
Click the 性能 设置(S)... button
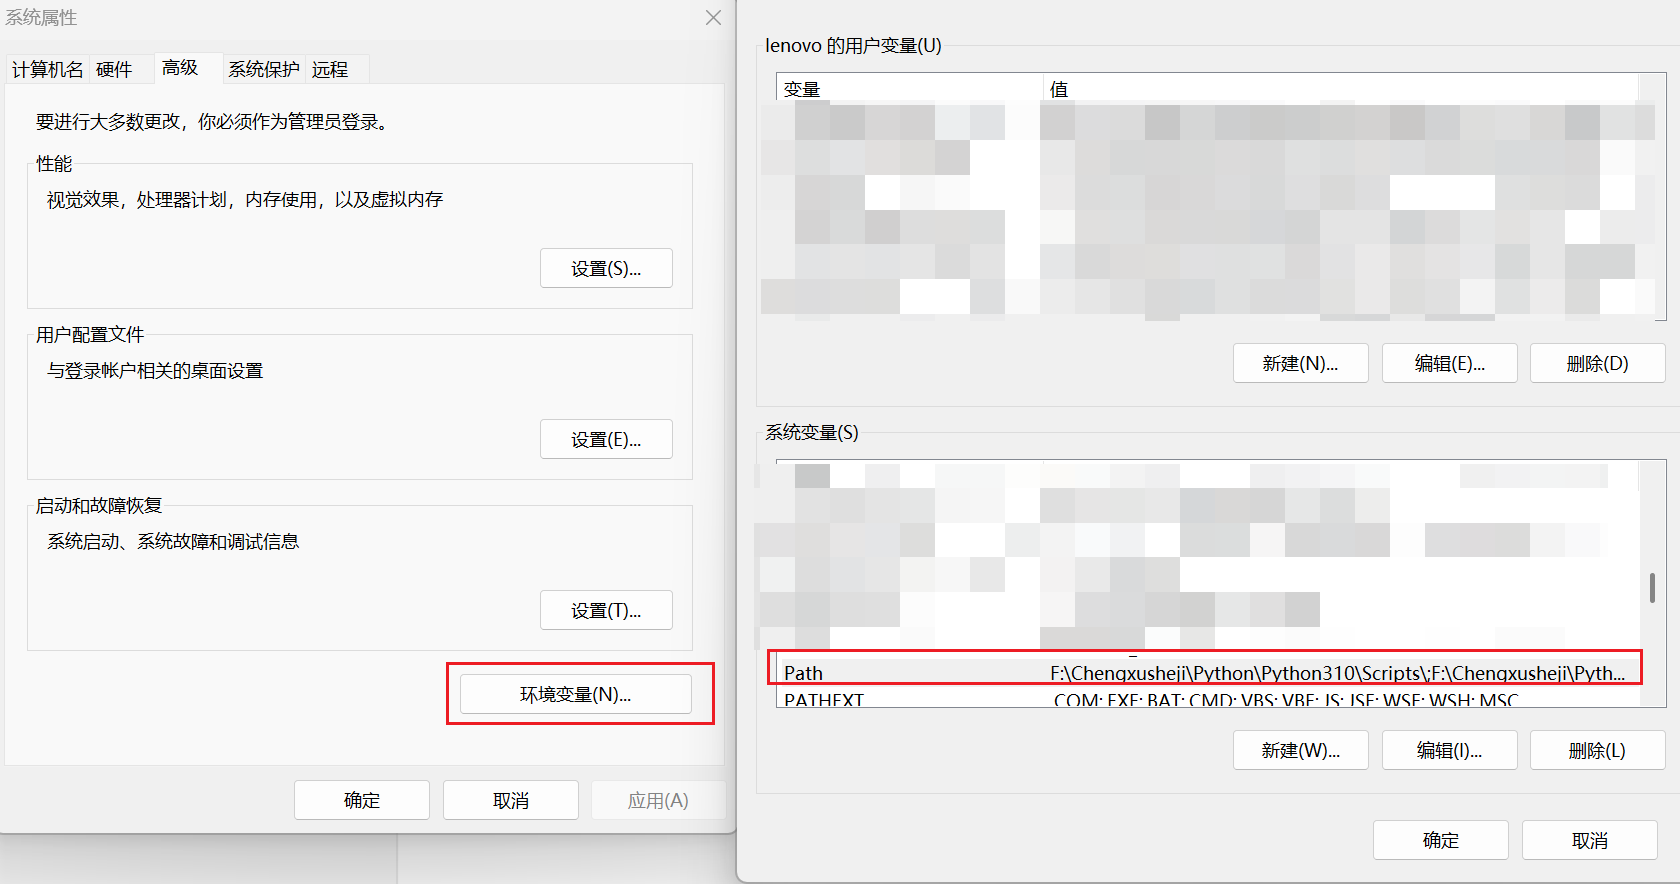[x=606, y=268]
